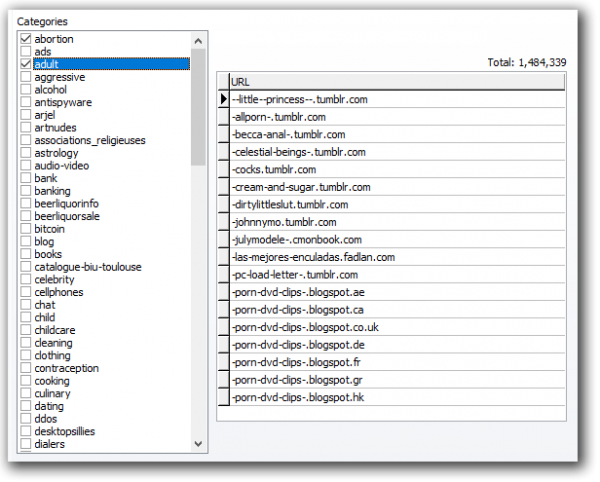The image size is (600, 482).
Task: Check the cellphones category checkbox
Action: click(x=26, y=292)
